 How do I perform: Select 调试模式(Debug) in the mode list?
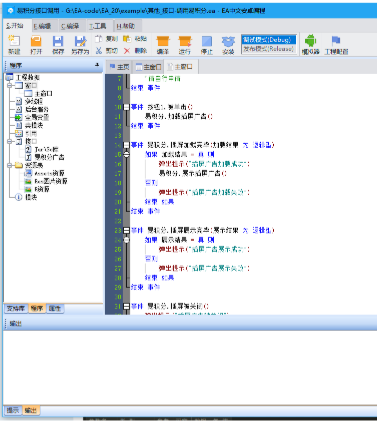pos(269,40)
